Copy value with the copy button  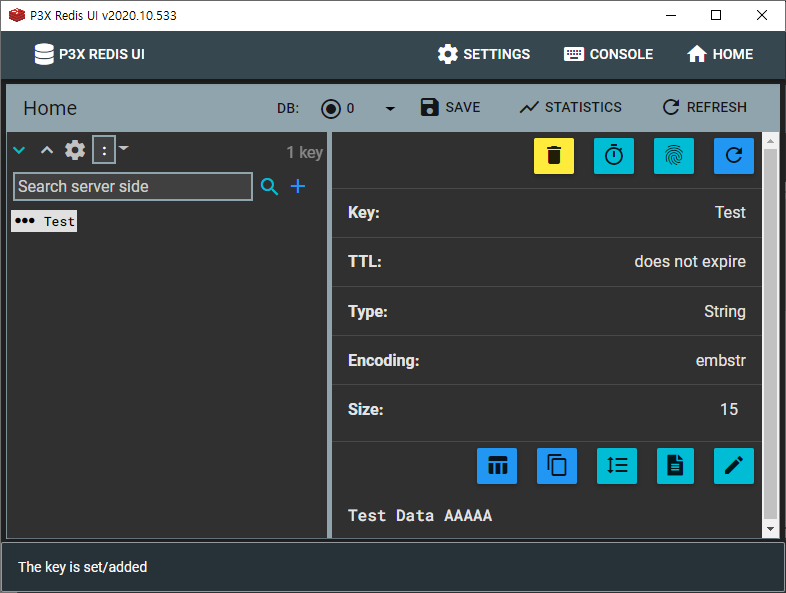pos(556,466)
